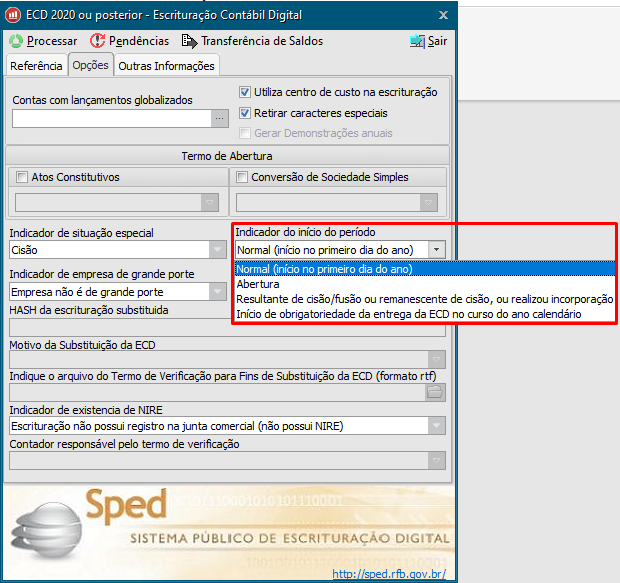
Task: Uncheck 'Retirar caracteres especiais' option
Action: pos(245,113)
